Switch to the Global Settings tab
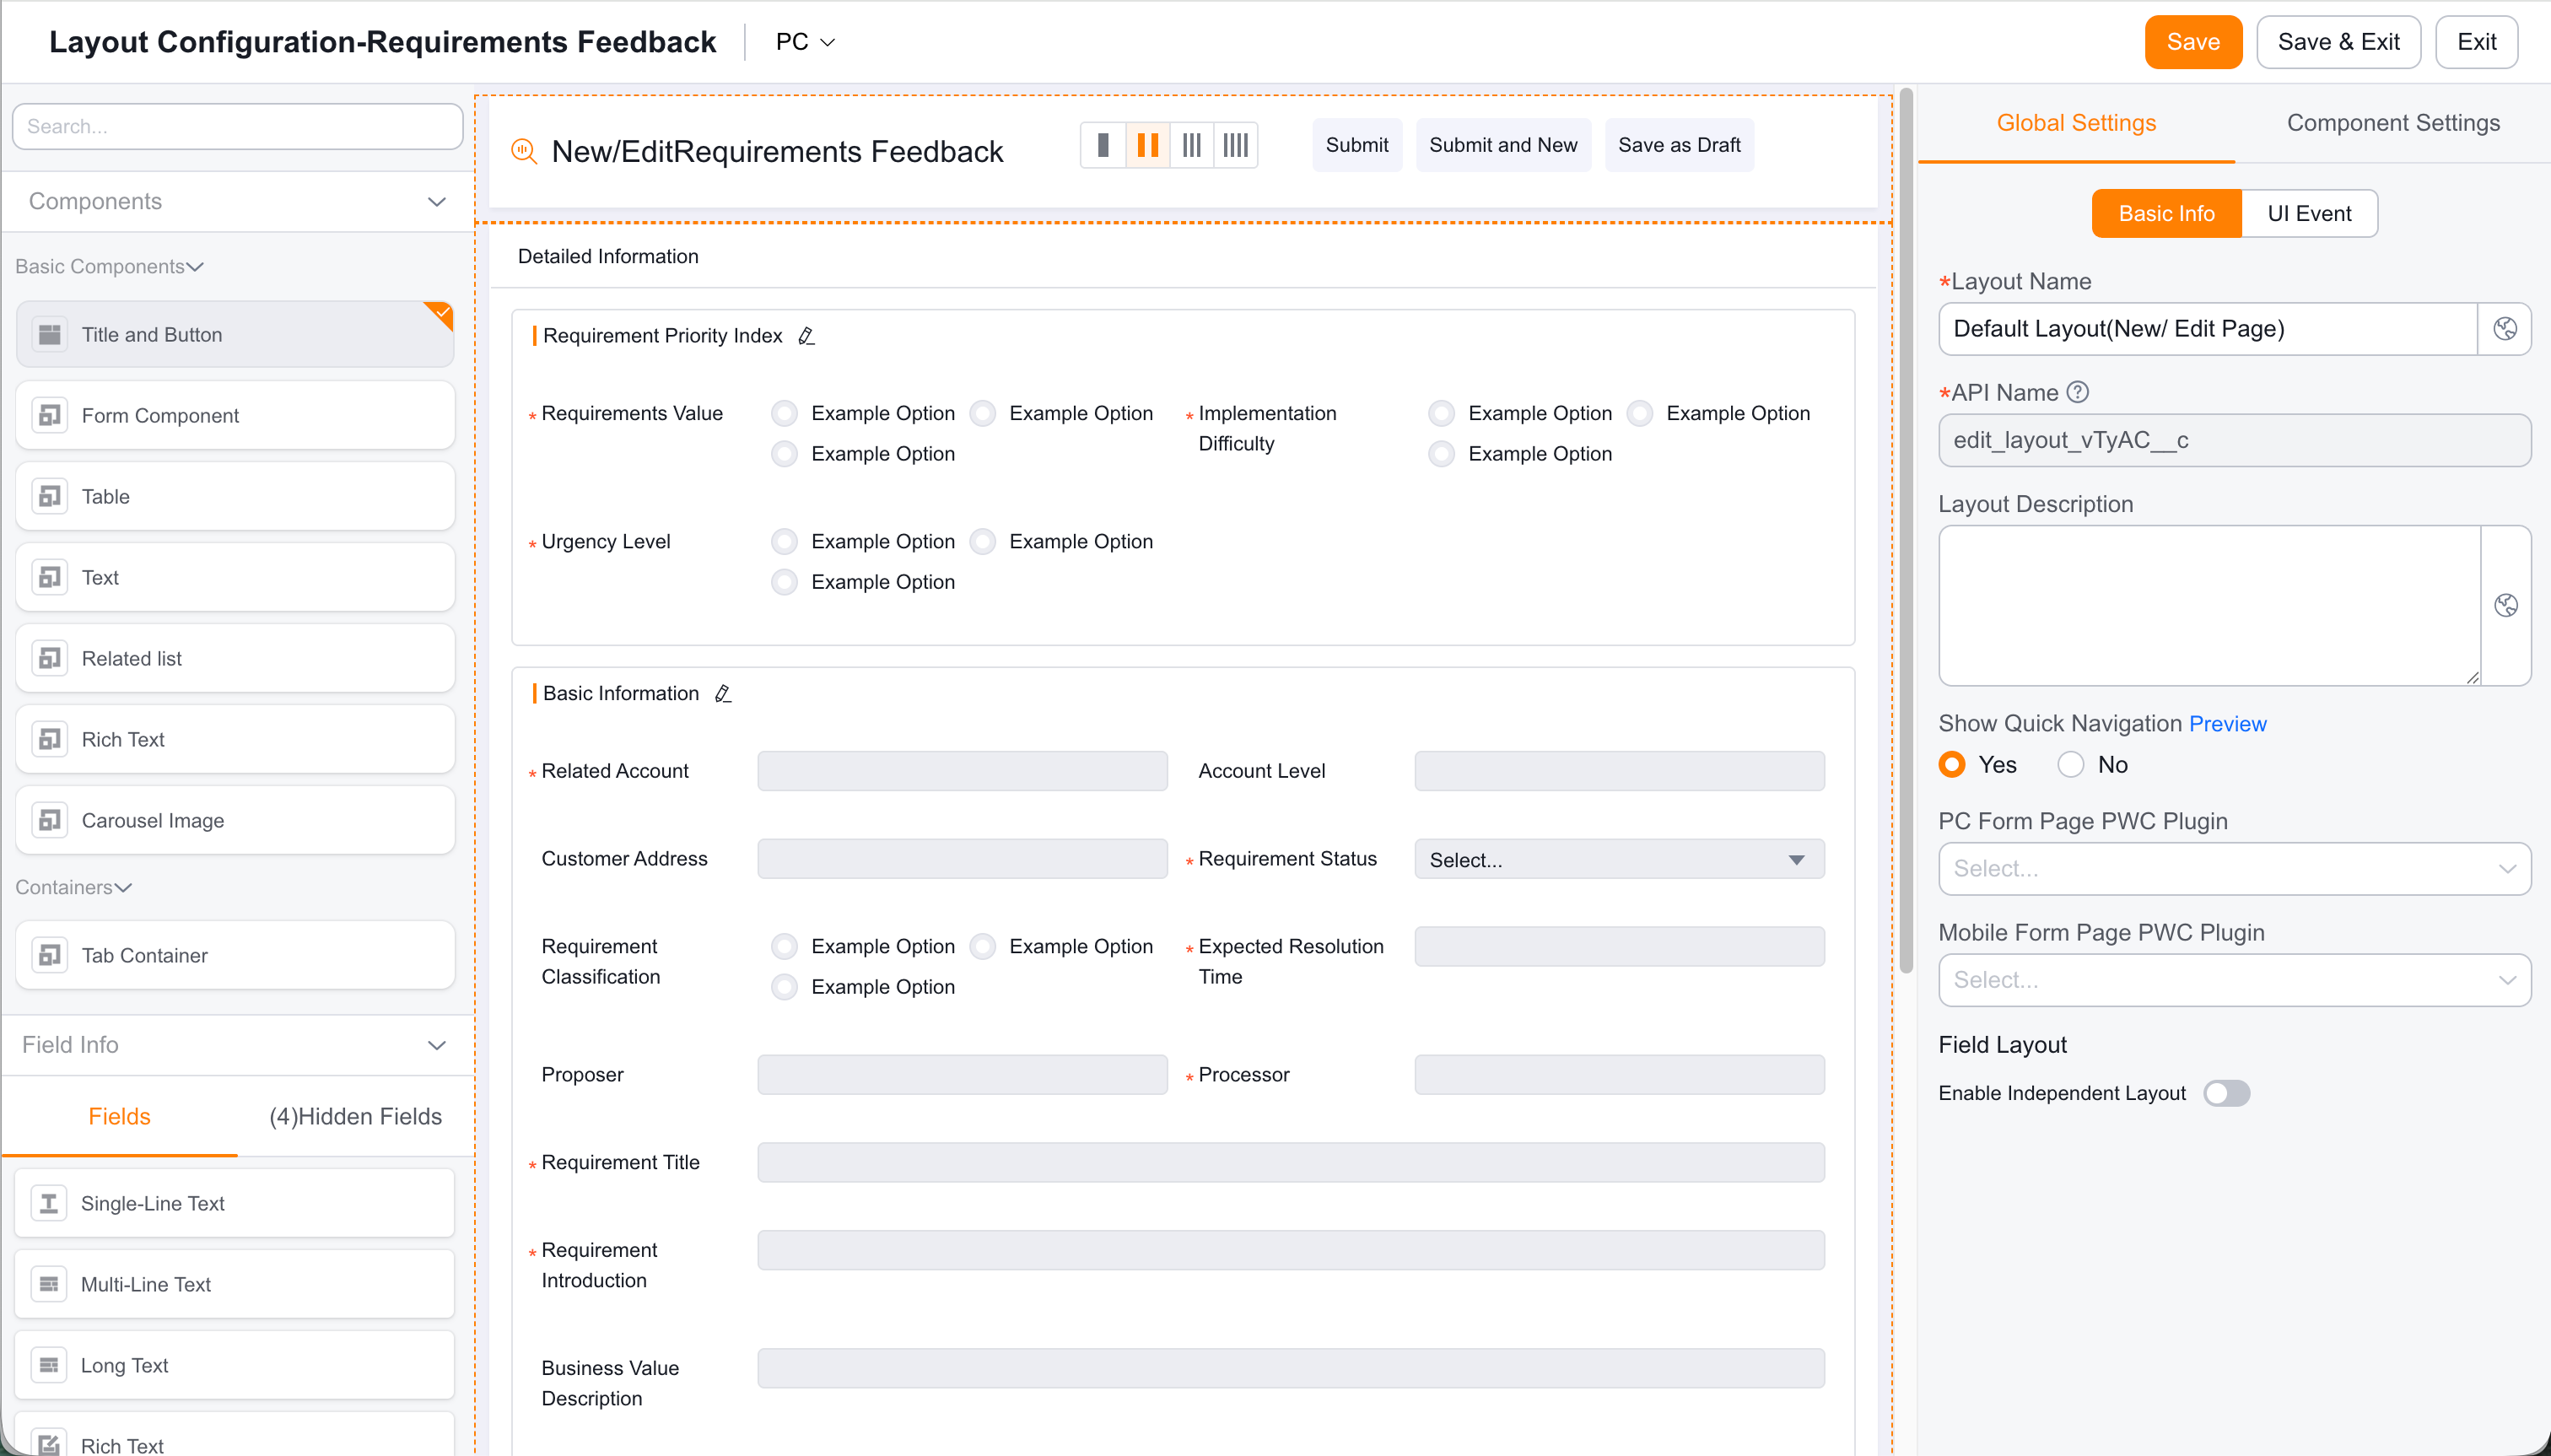This screenshot has width=2551, height=1456. (2076, 123)
